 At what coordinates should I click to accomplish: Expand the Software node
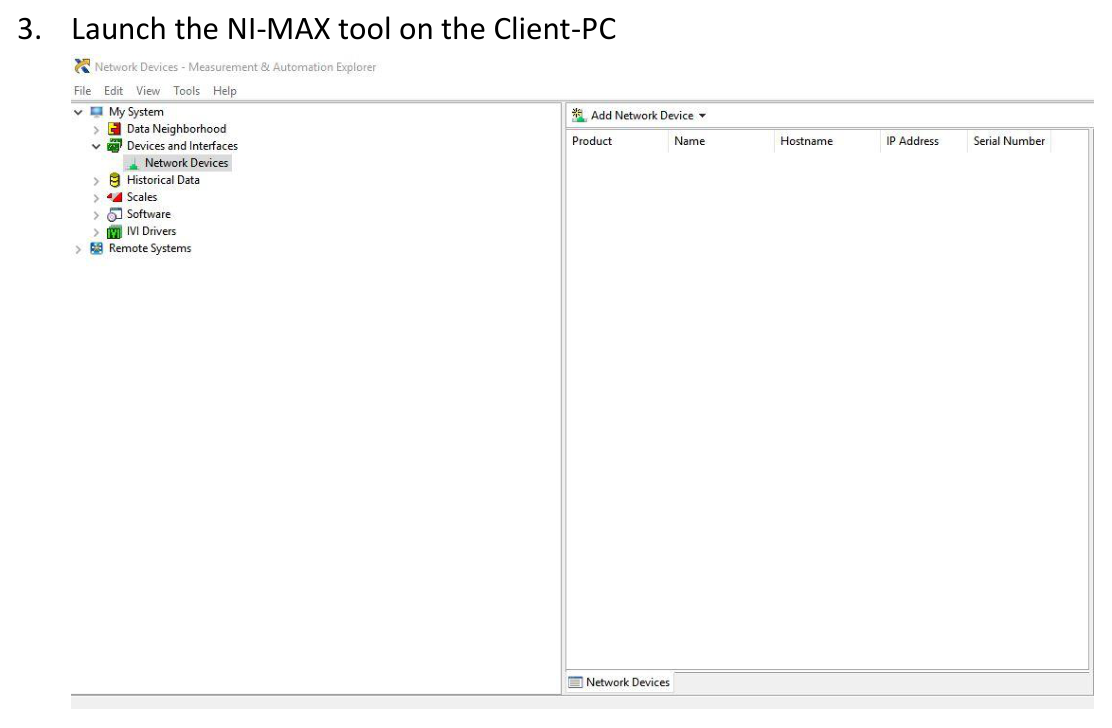tap(96, 215)
